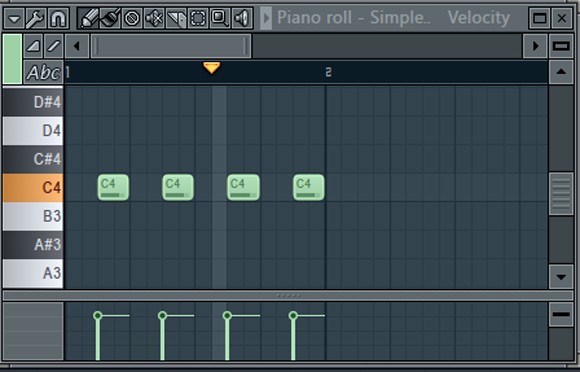Preview the B3 piano key
The image size is (580, 372).
pos(33,216)
